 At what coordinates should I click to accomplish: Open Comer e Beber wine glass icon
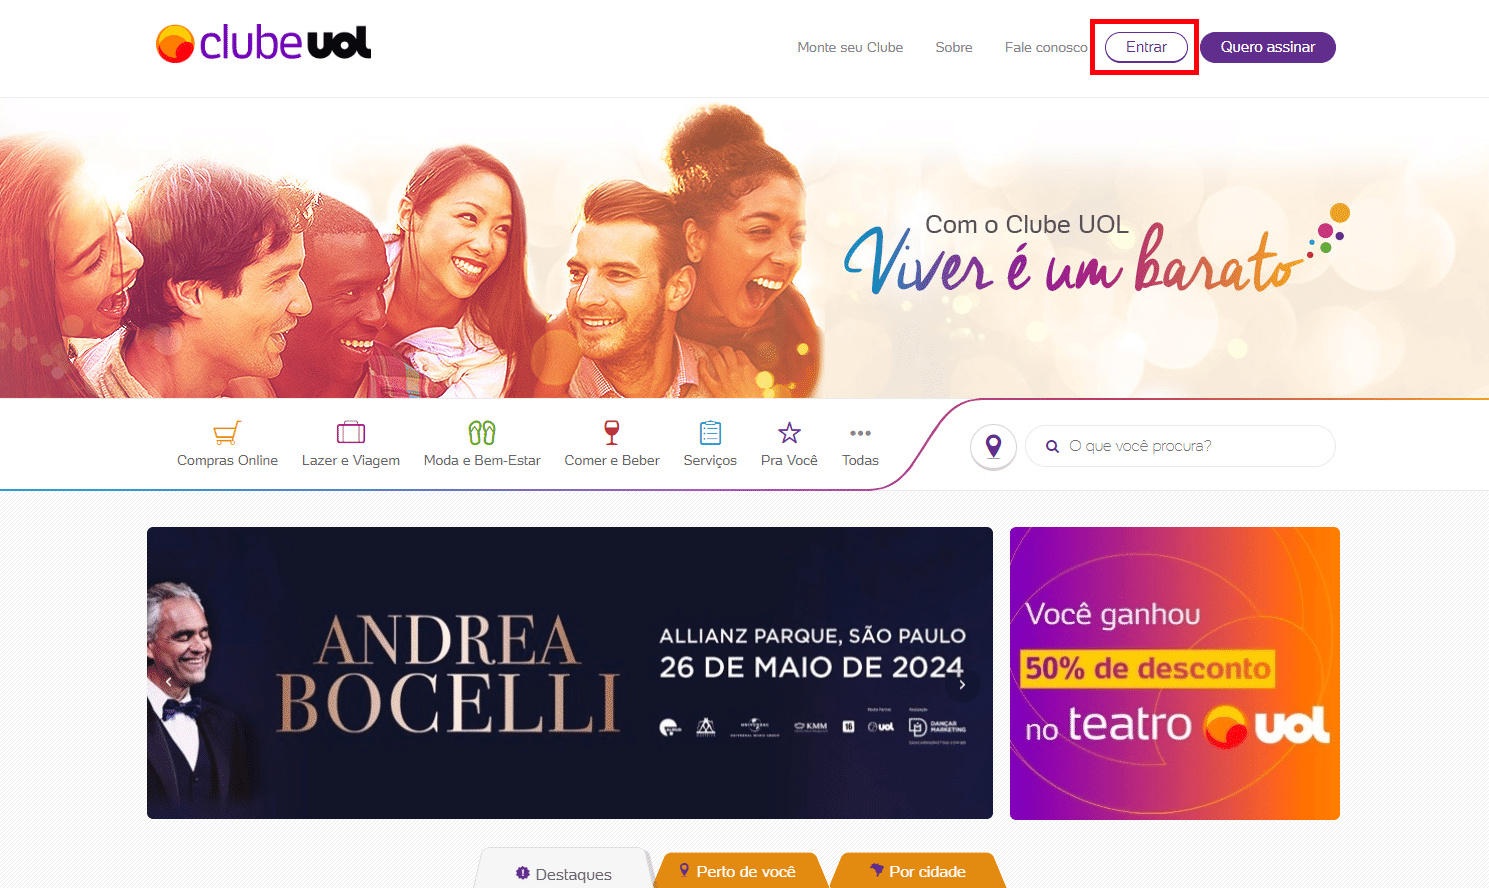612,432
